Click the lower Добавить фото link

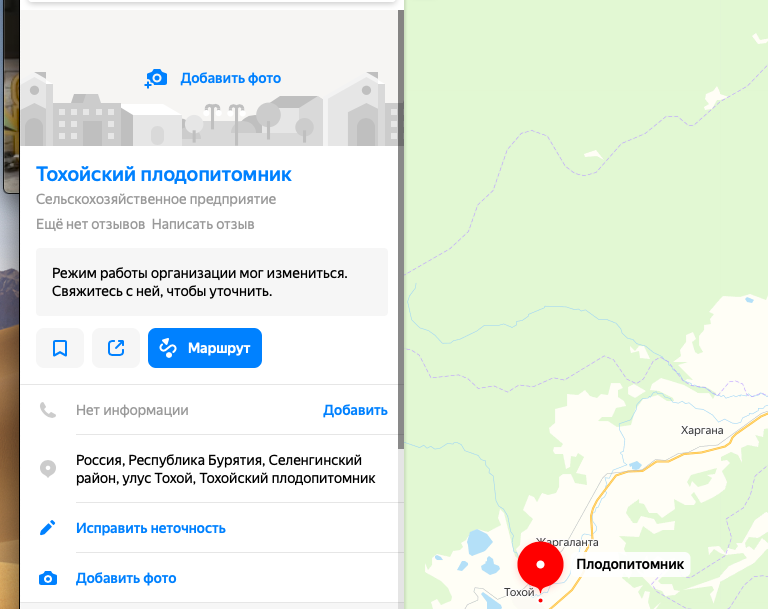point(126,579)
